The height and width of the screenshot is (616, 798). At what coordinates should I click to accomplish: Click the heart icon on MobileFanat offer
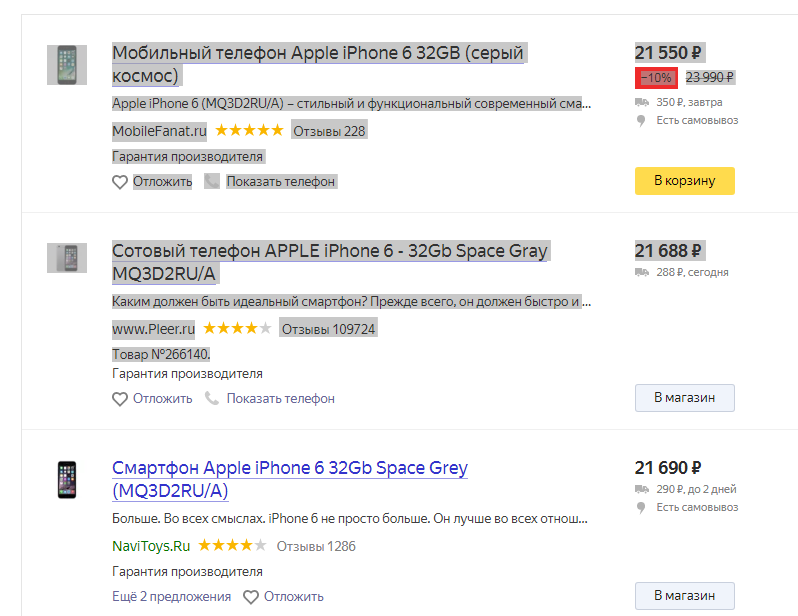point(120,182)
